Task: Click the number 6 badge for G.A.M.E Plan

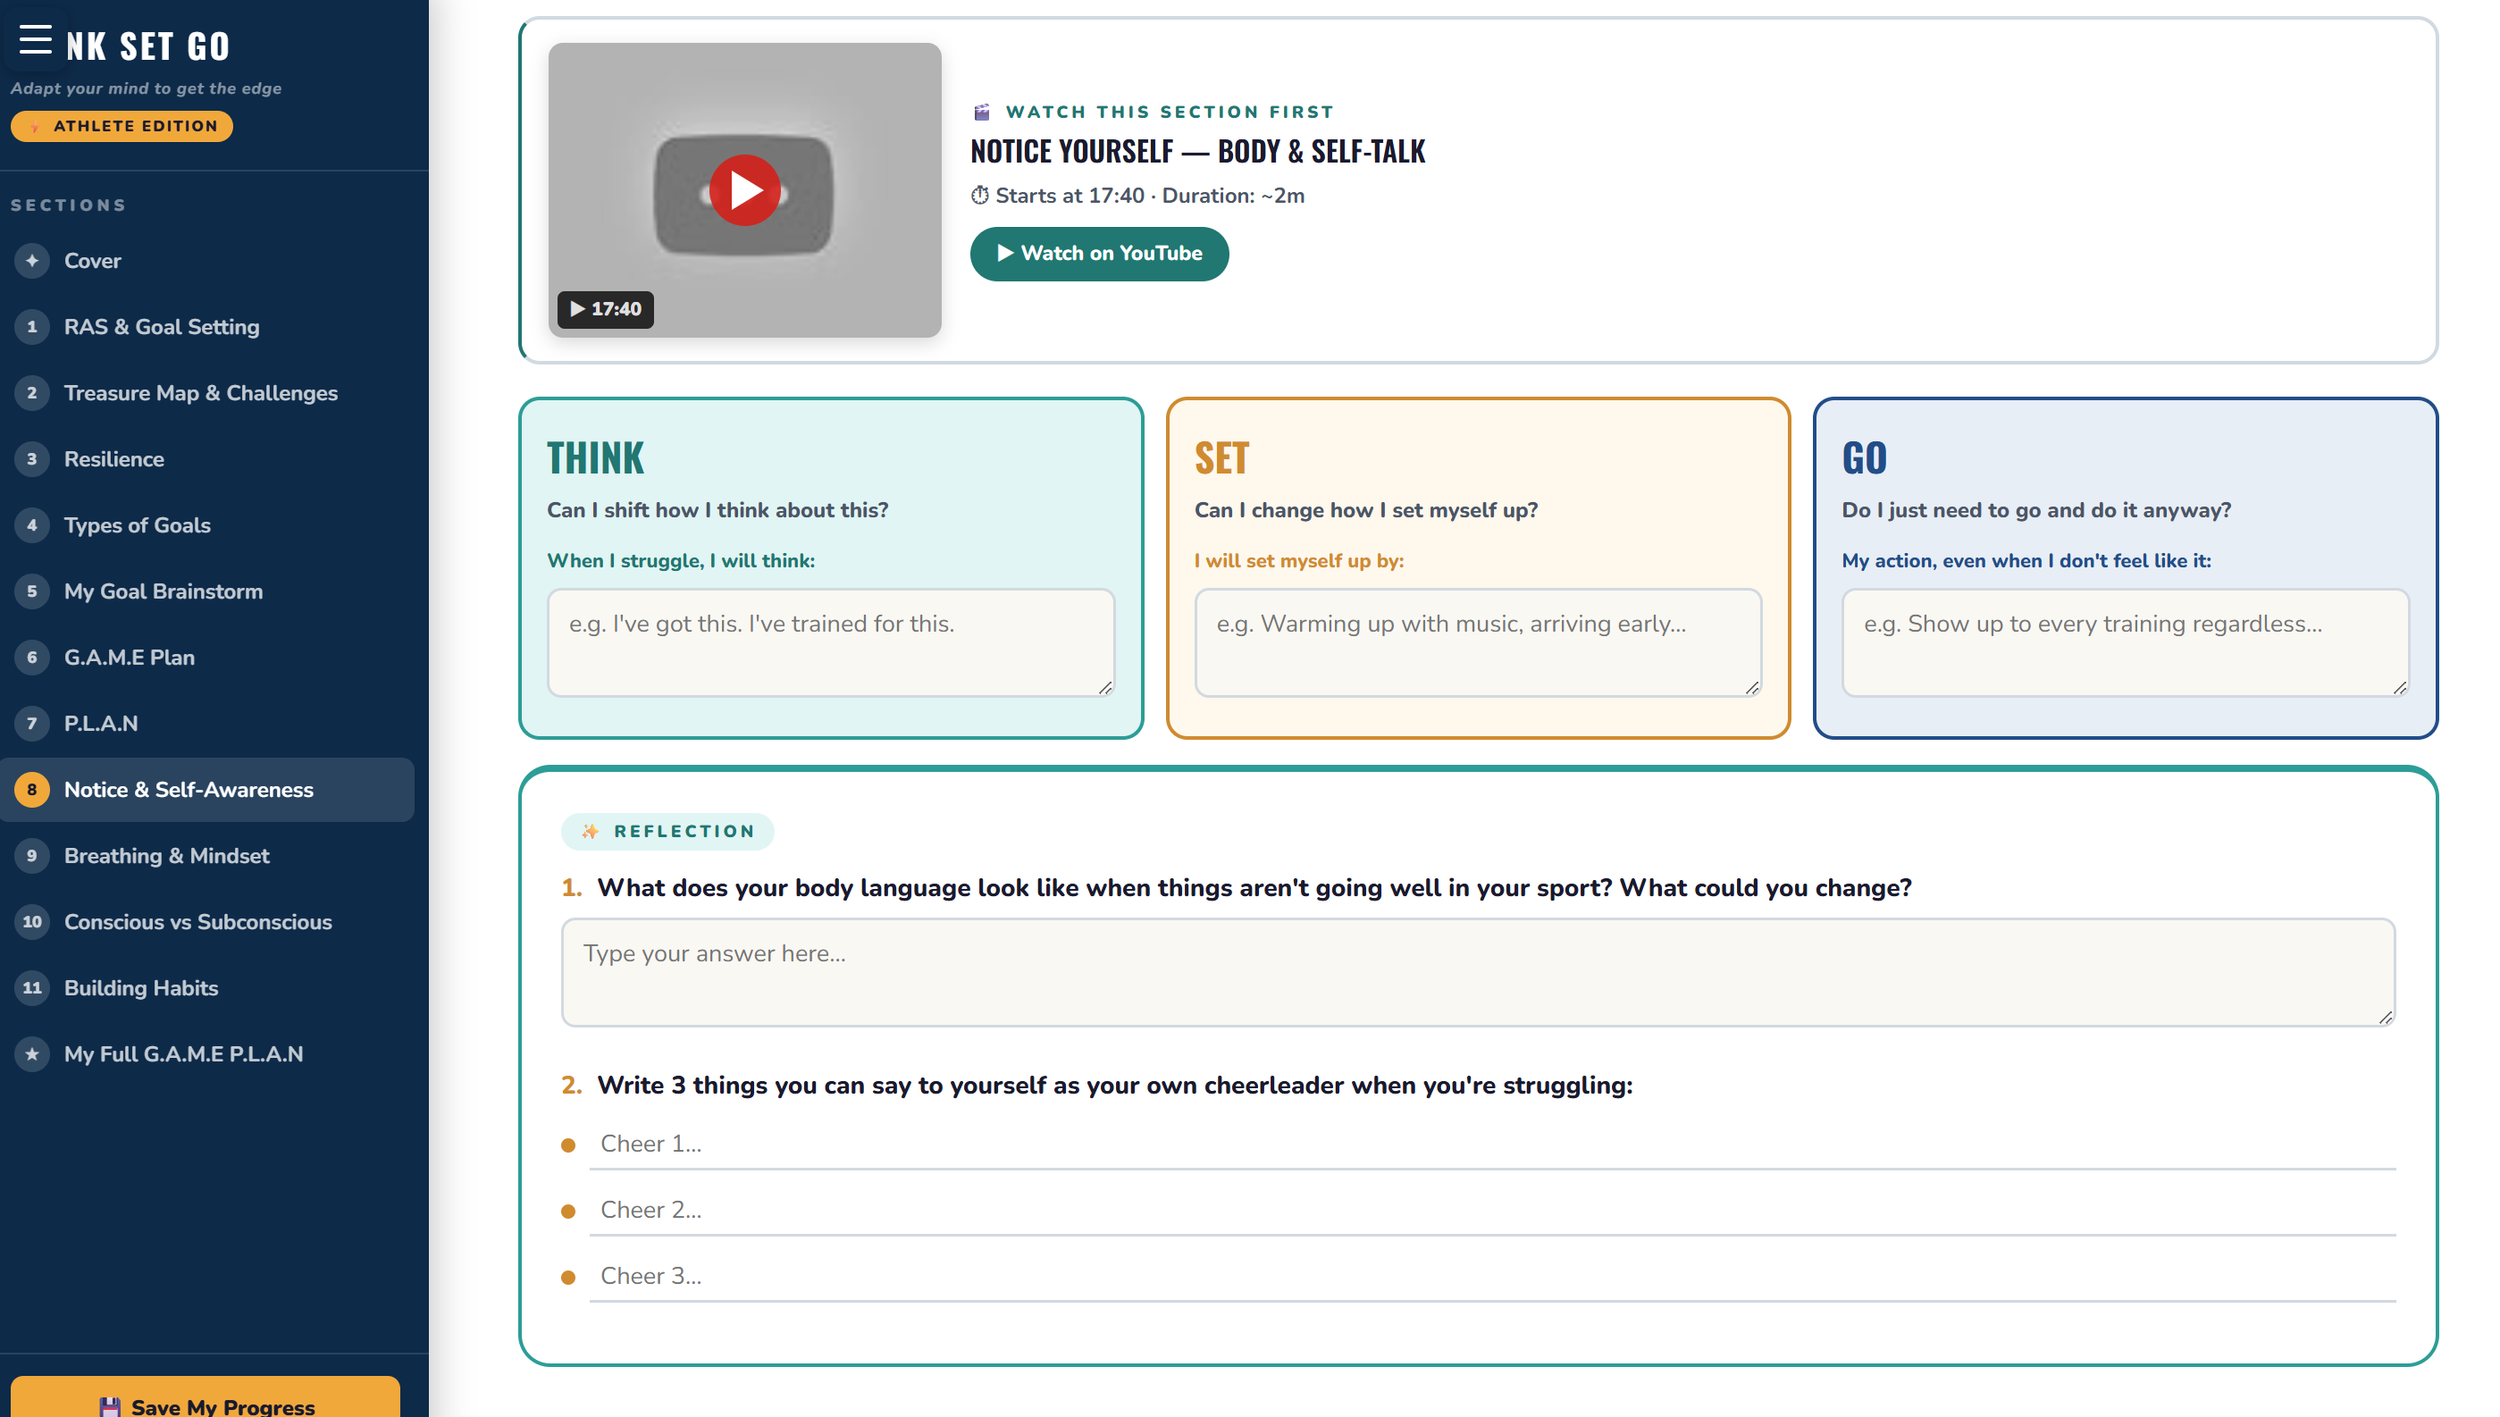Action: click(x=32, y=657)
